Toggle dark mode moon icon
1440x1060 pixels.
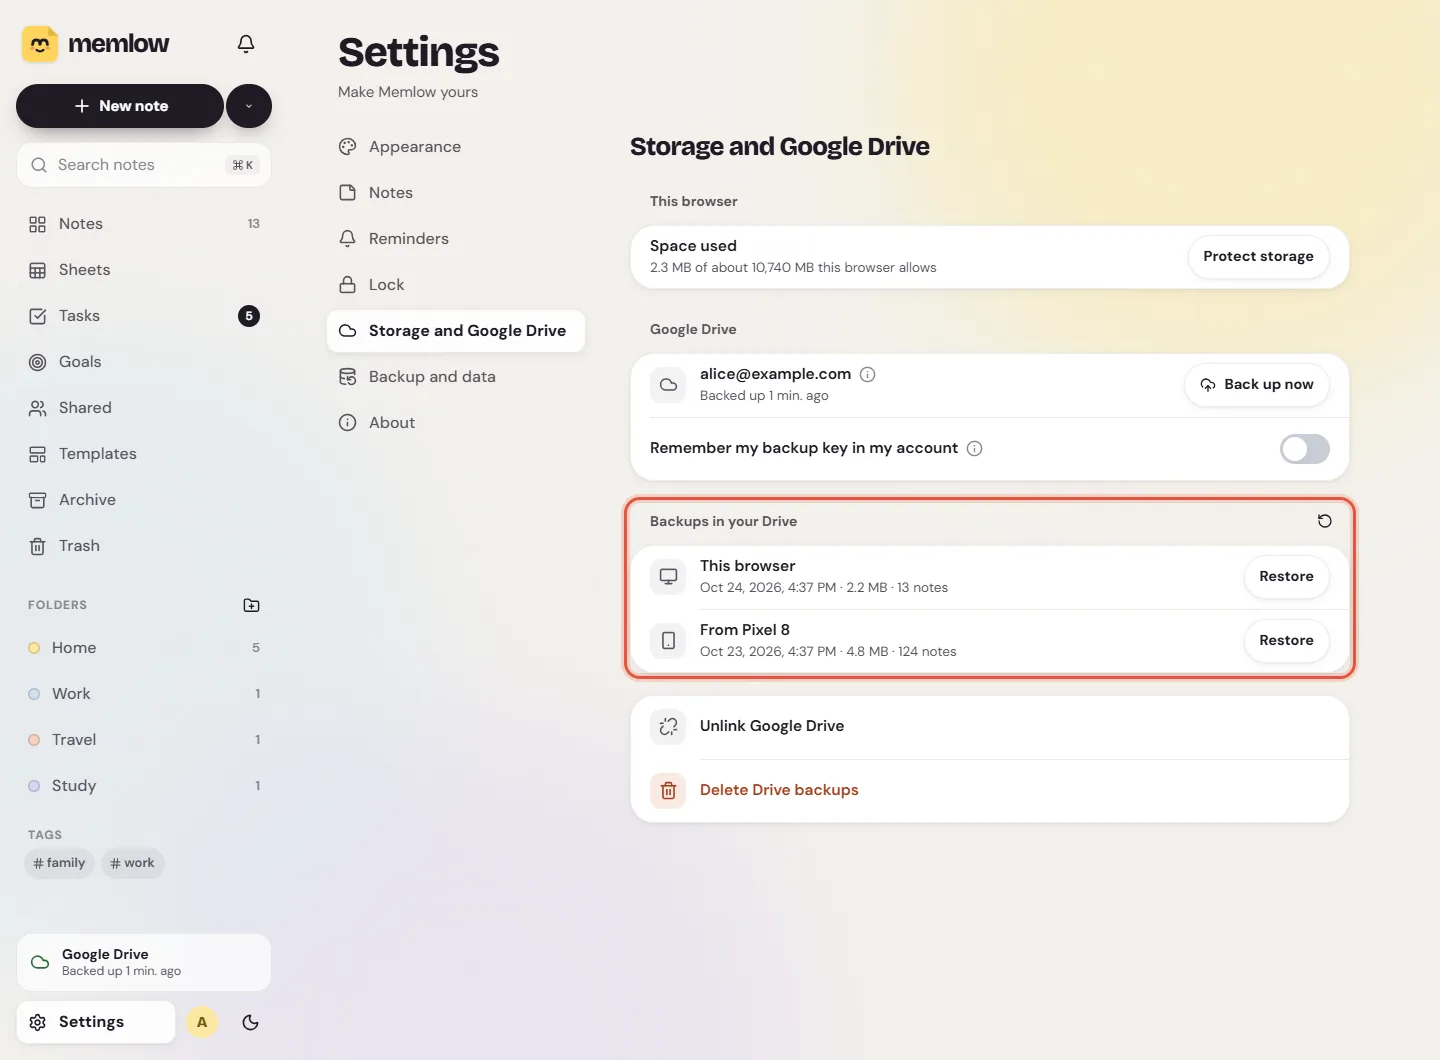pyautogui.click(x=251, y=1022)
